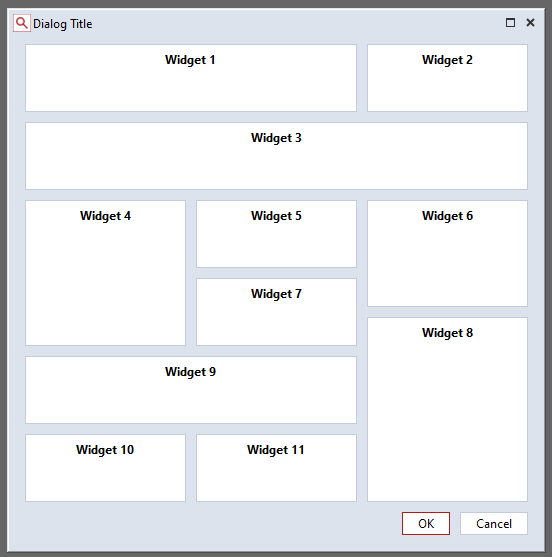This screenshot has height=557, width=552.
Task: Select the Widget 2 panel
Action: [x=447, y=78]
